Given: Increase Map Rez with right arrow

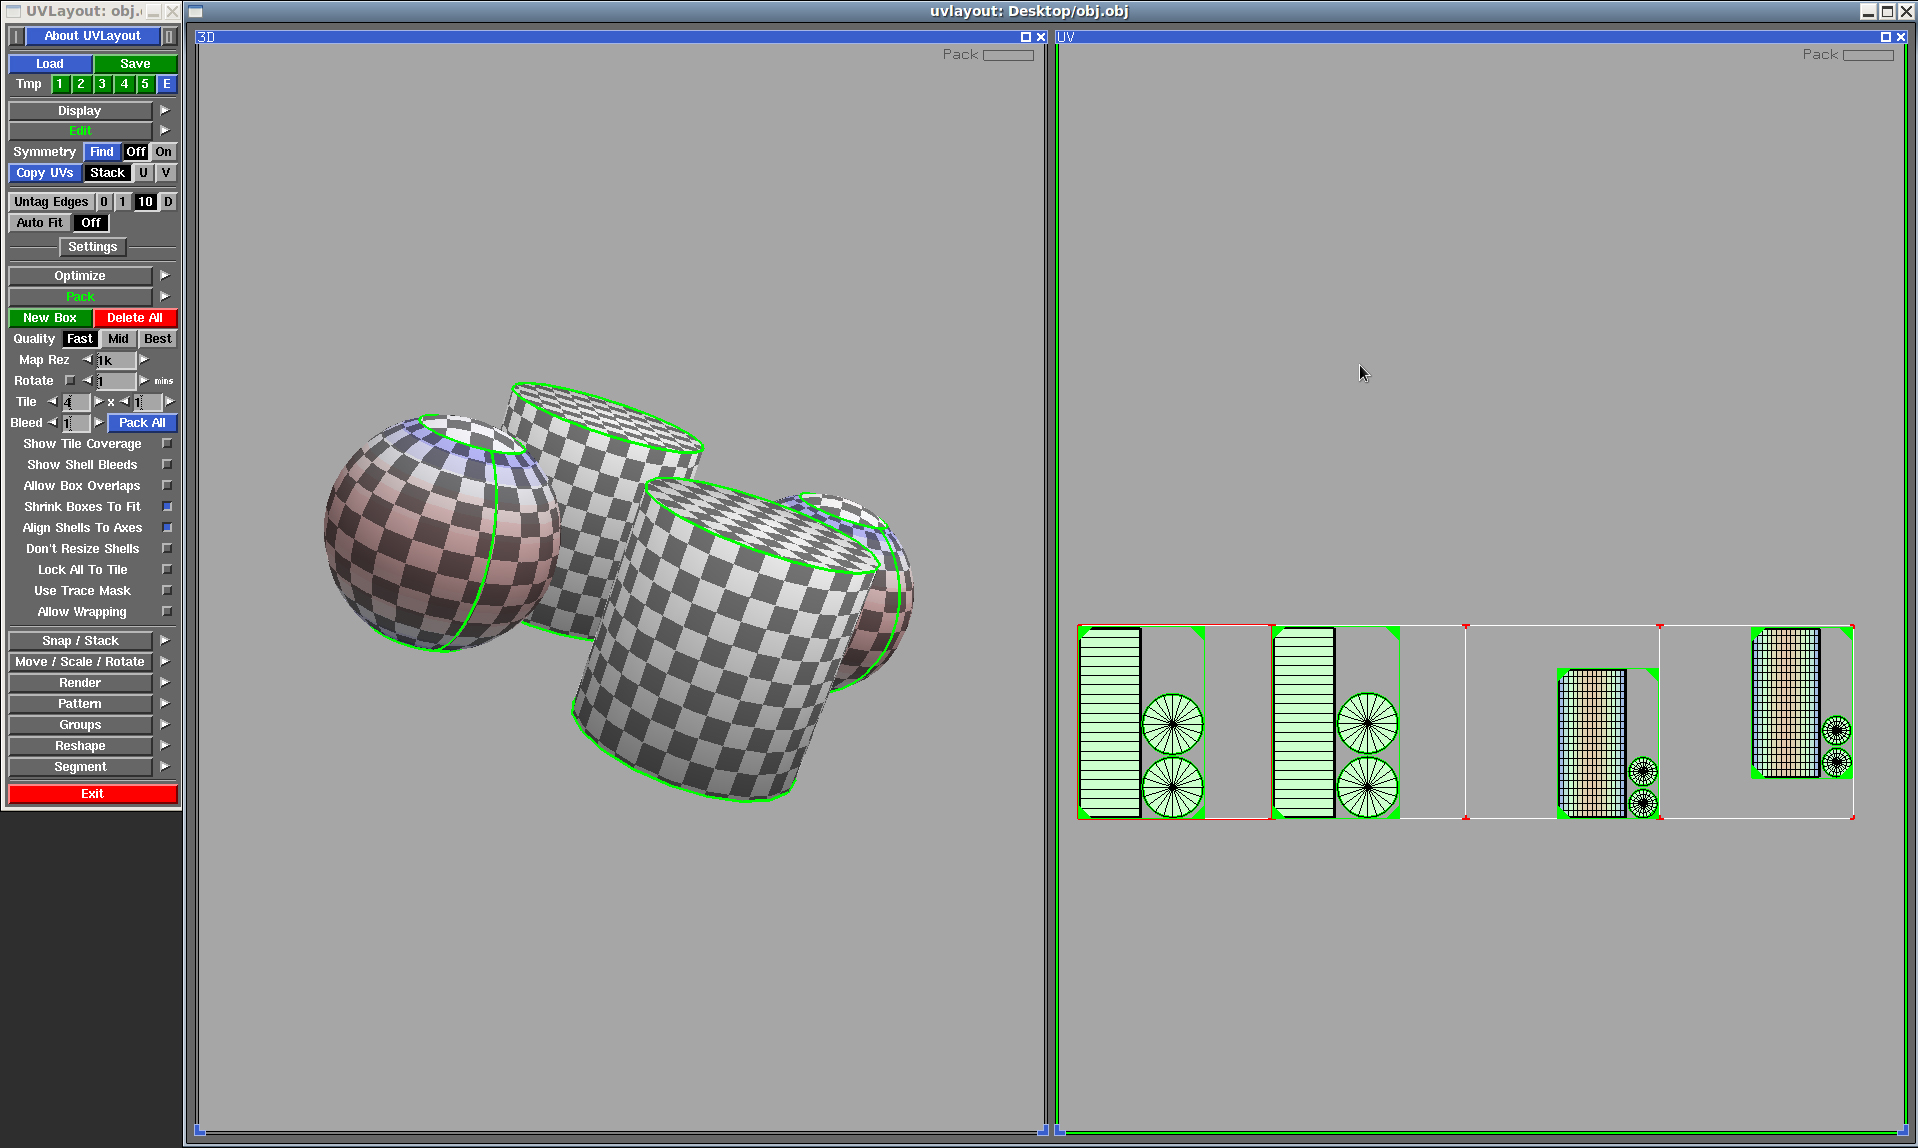Looking at the screenshot, I should pos(144,360).
